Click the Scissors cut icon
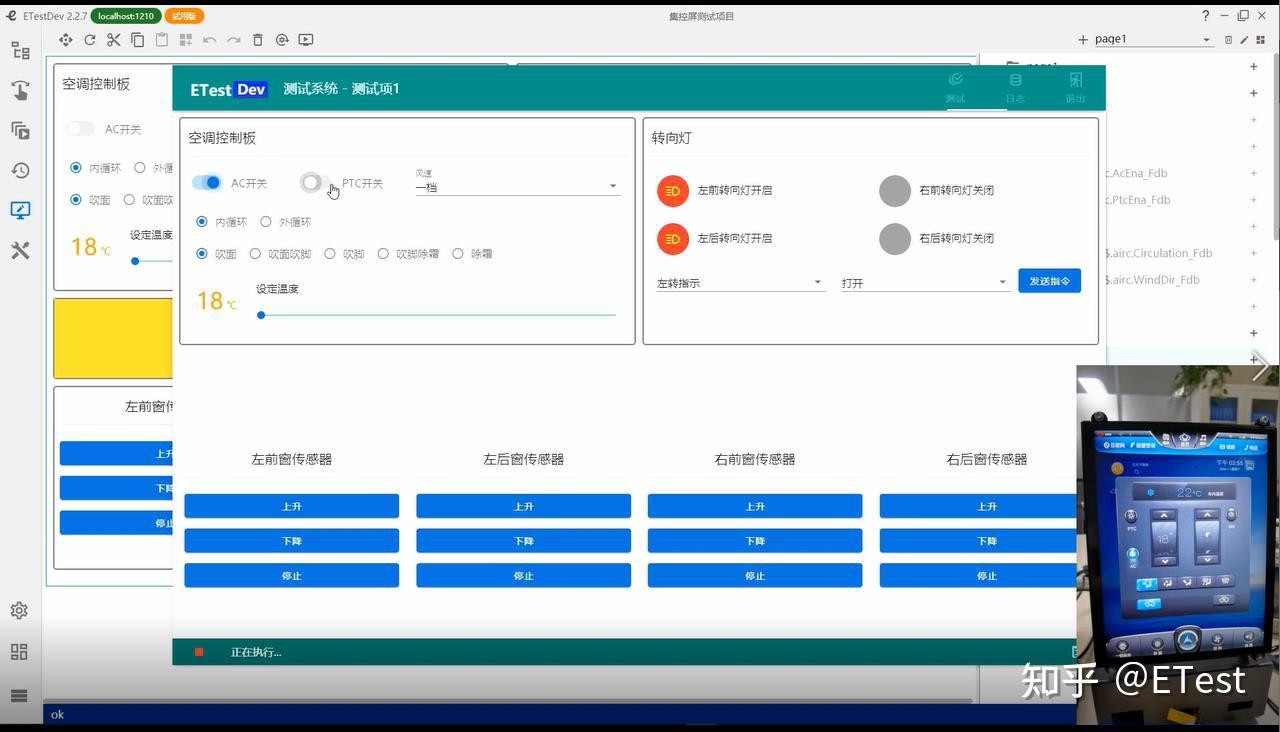This screenshot has height=732, width=1280. pos(113,40)
